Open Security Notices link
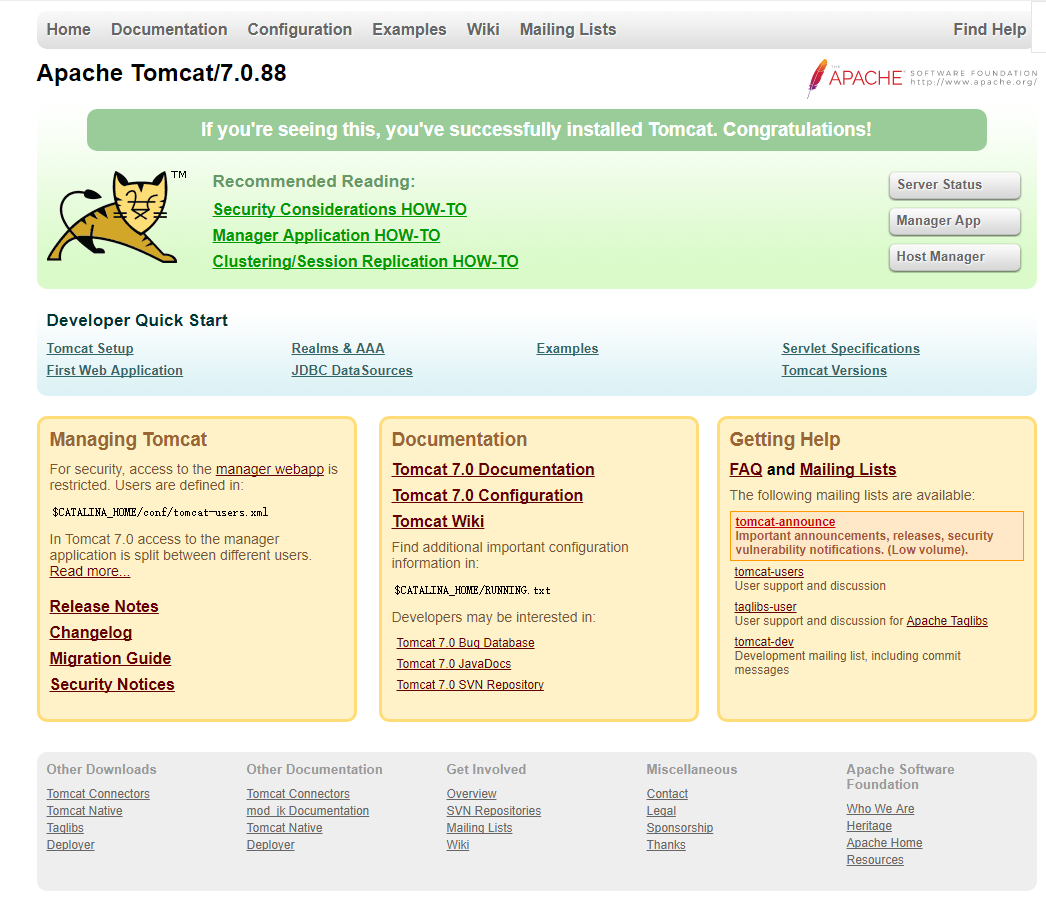This screenshot has width=1046, height=905. [112, 684]
